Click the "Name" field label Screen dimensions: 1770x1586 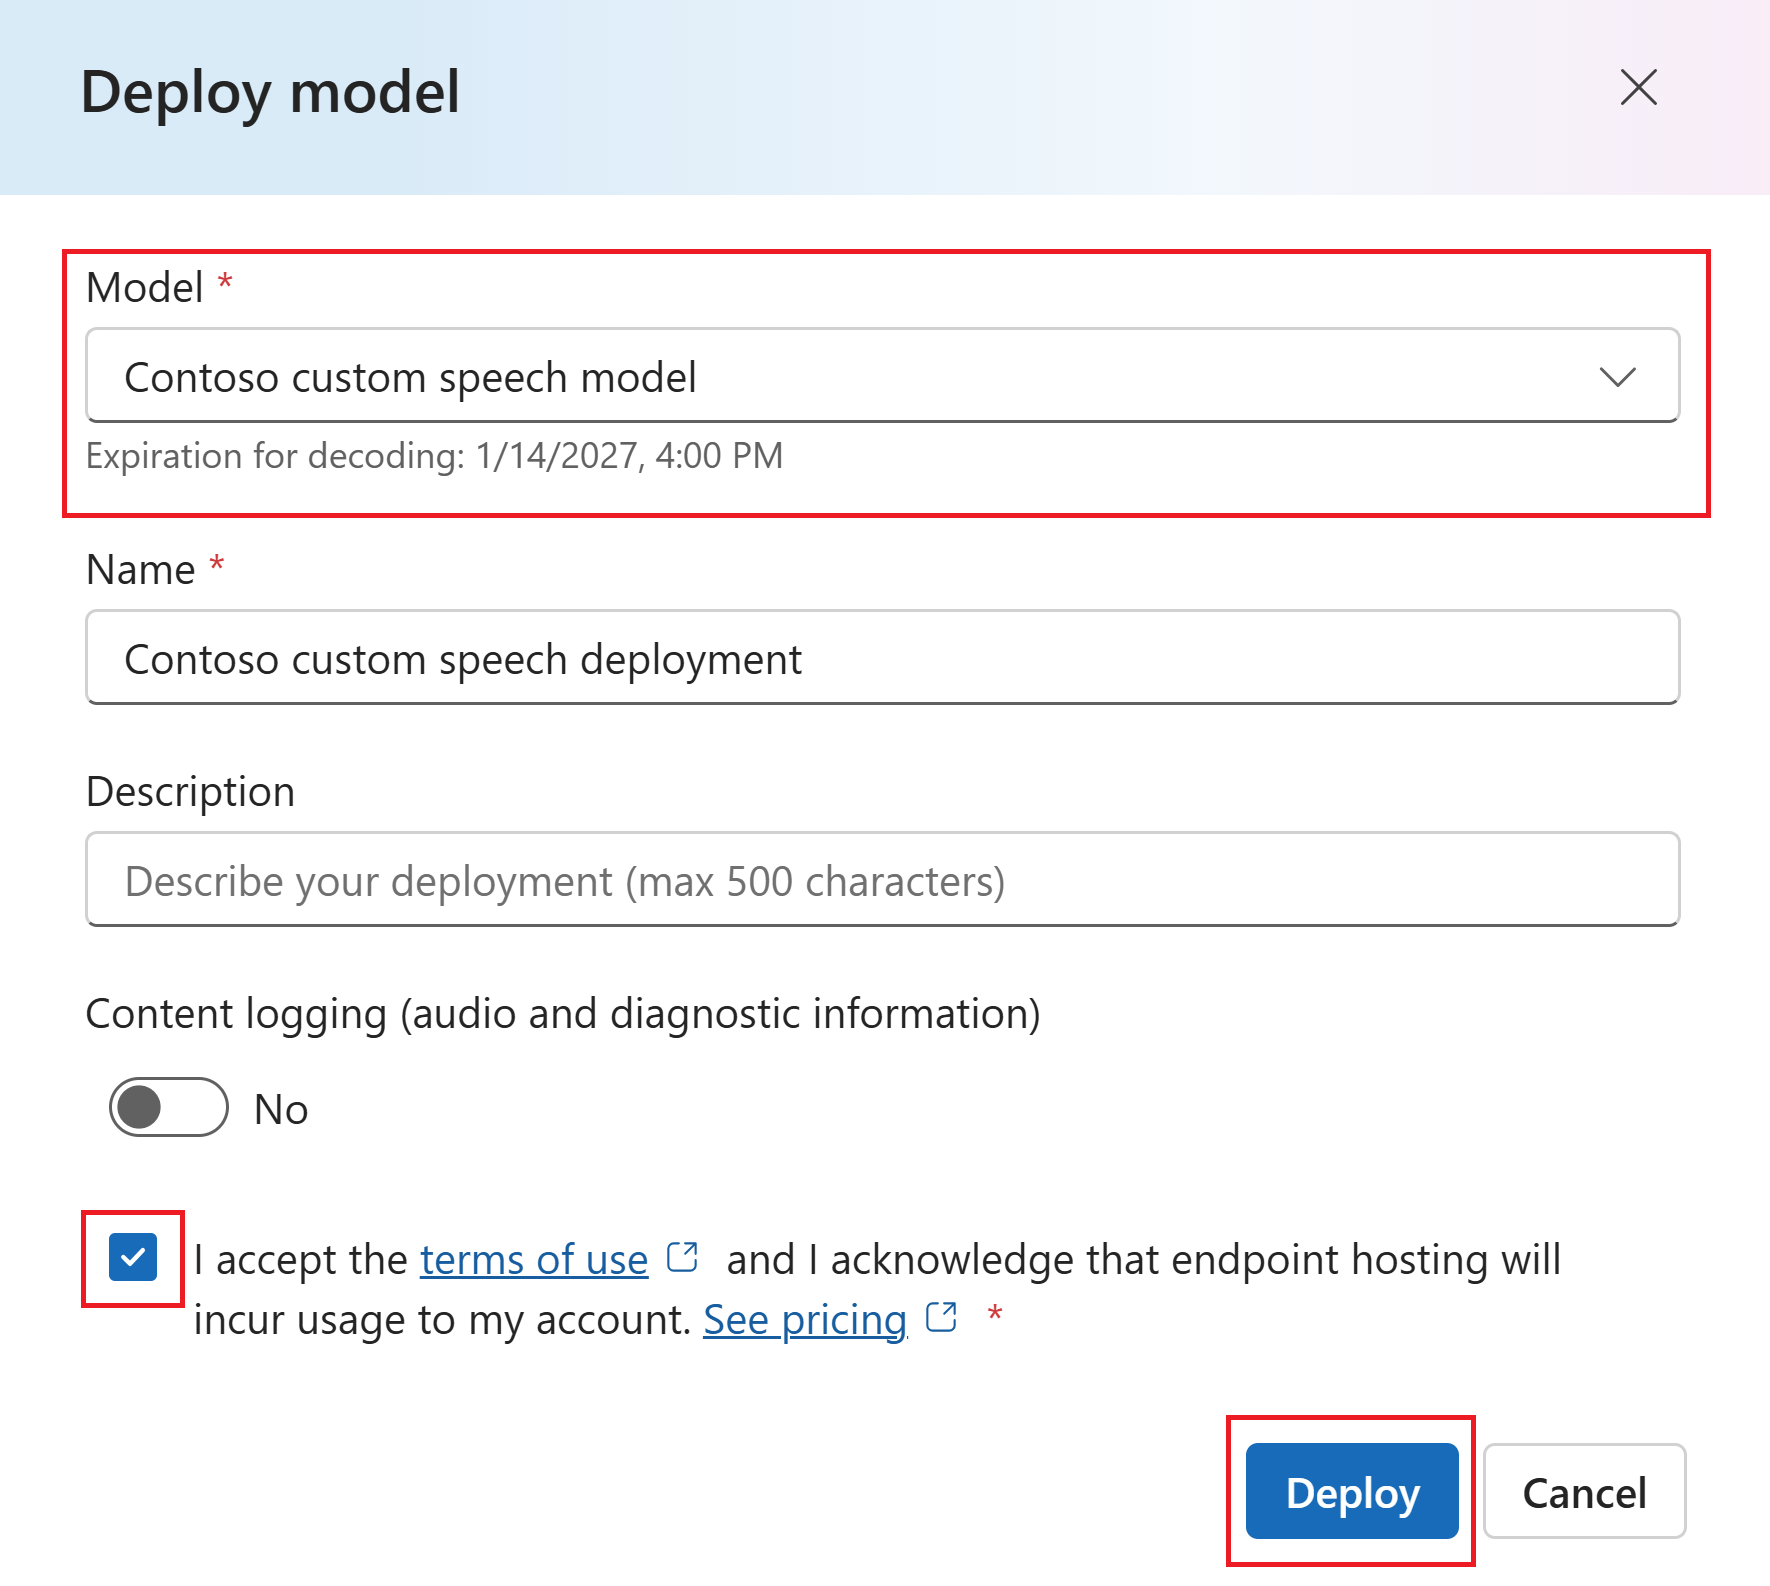pos(141,570)
